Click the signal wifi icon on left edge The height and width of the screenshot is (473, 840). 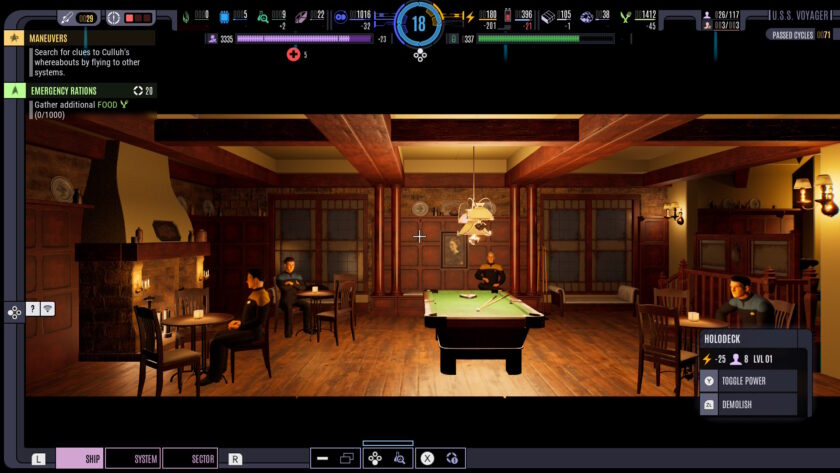(x=48, y=309)
